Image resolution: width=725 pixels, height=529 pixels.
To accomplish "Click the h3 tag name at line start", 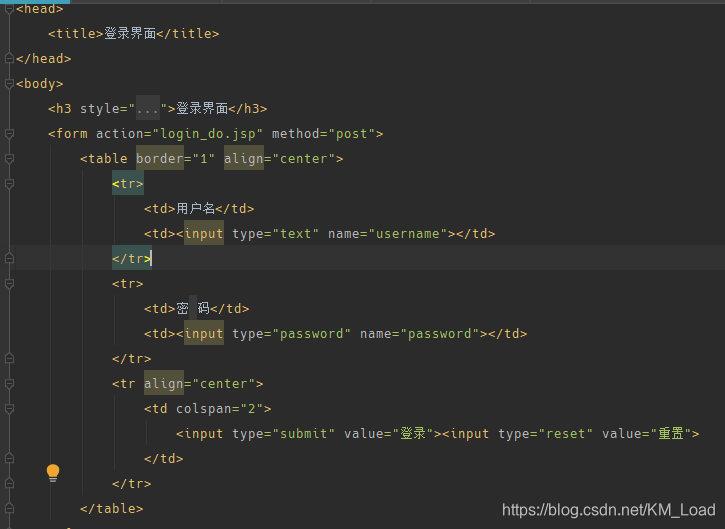I will tap(64, 109).
